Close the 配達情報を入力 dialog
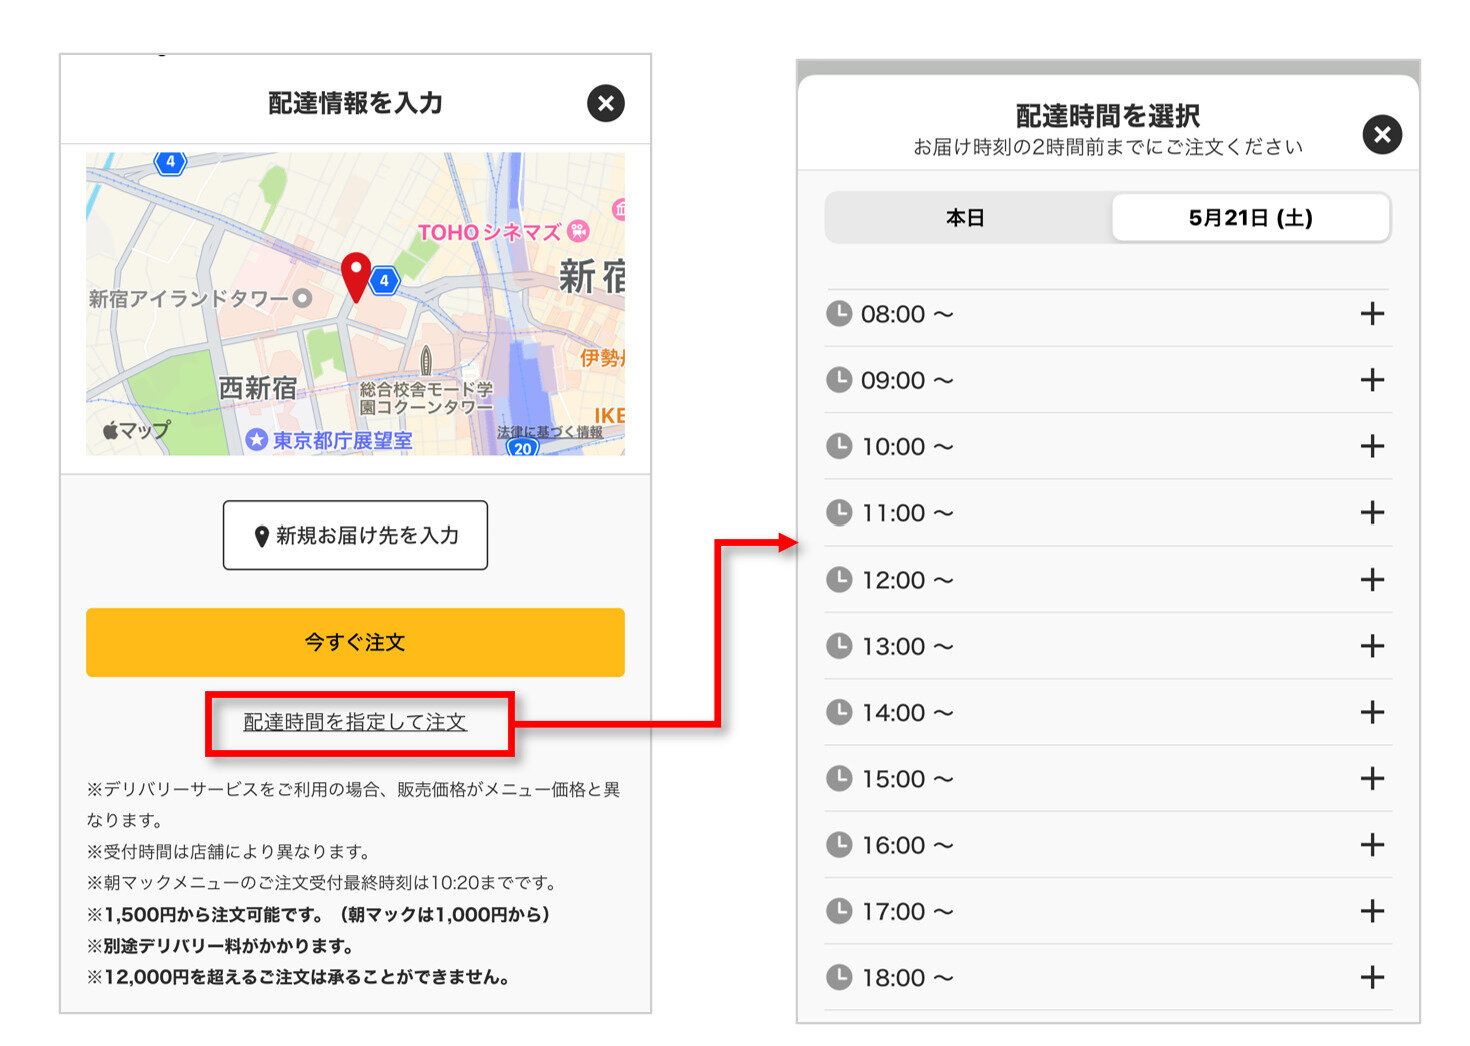The image size is (1470, 1046). pyautogui.click(x=605, y=103)
